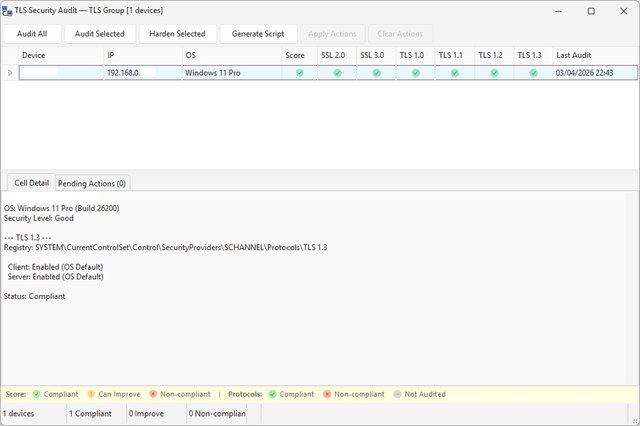Click the TLS 1.2 column header

[x=494, y=55]
